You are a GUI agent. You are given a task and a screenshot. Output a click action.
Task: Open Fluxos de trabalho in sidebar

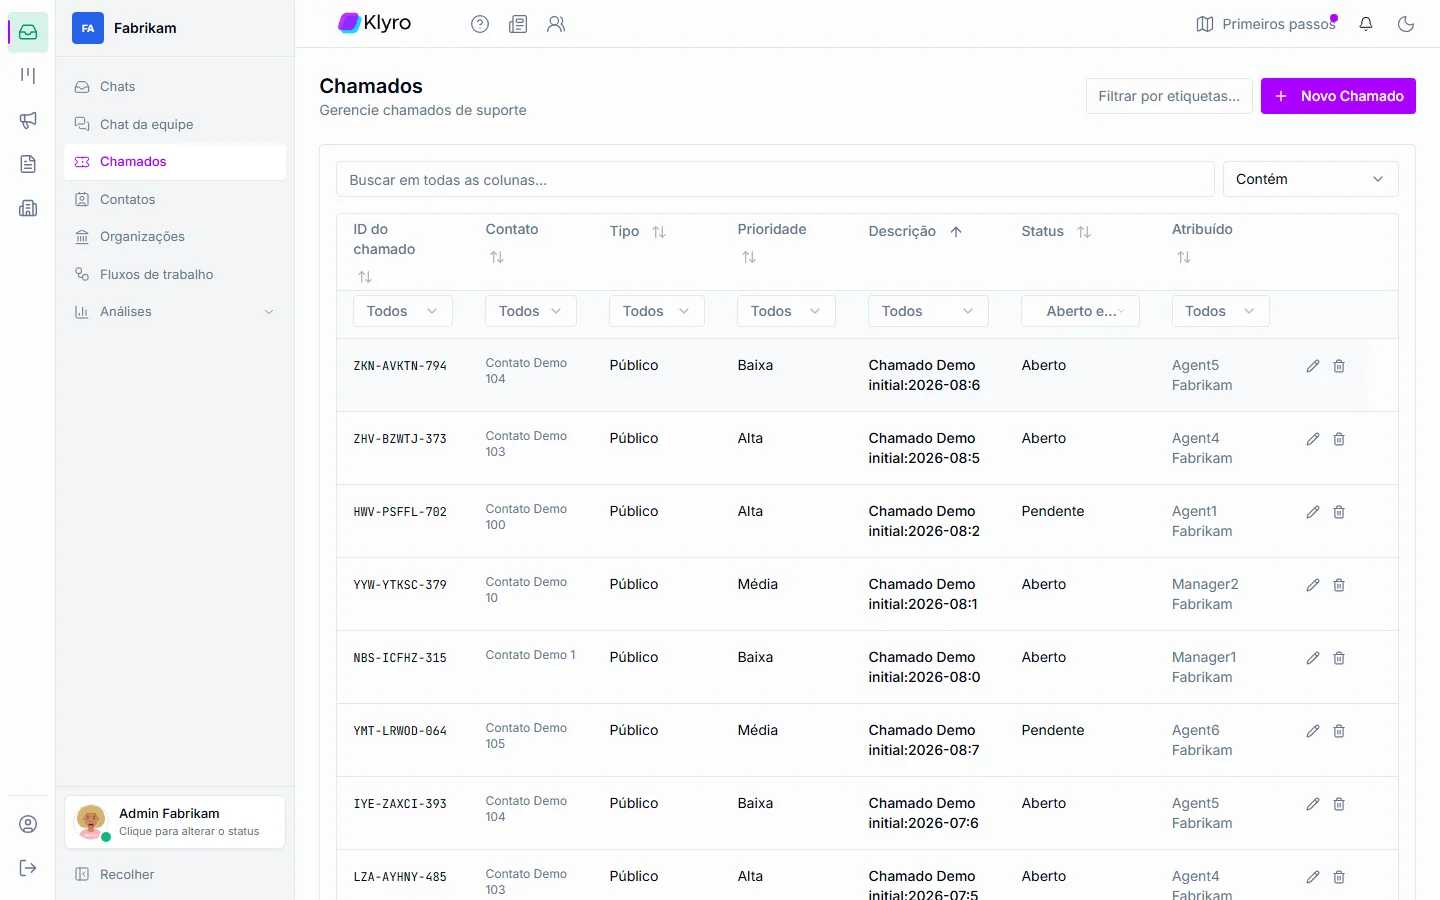(175, 274)
